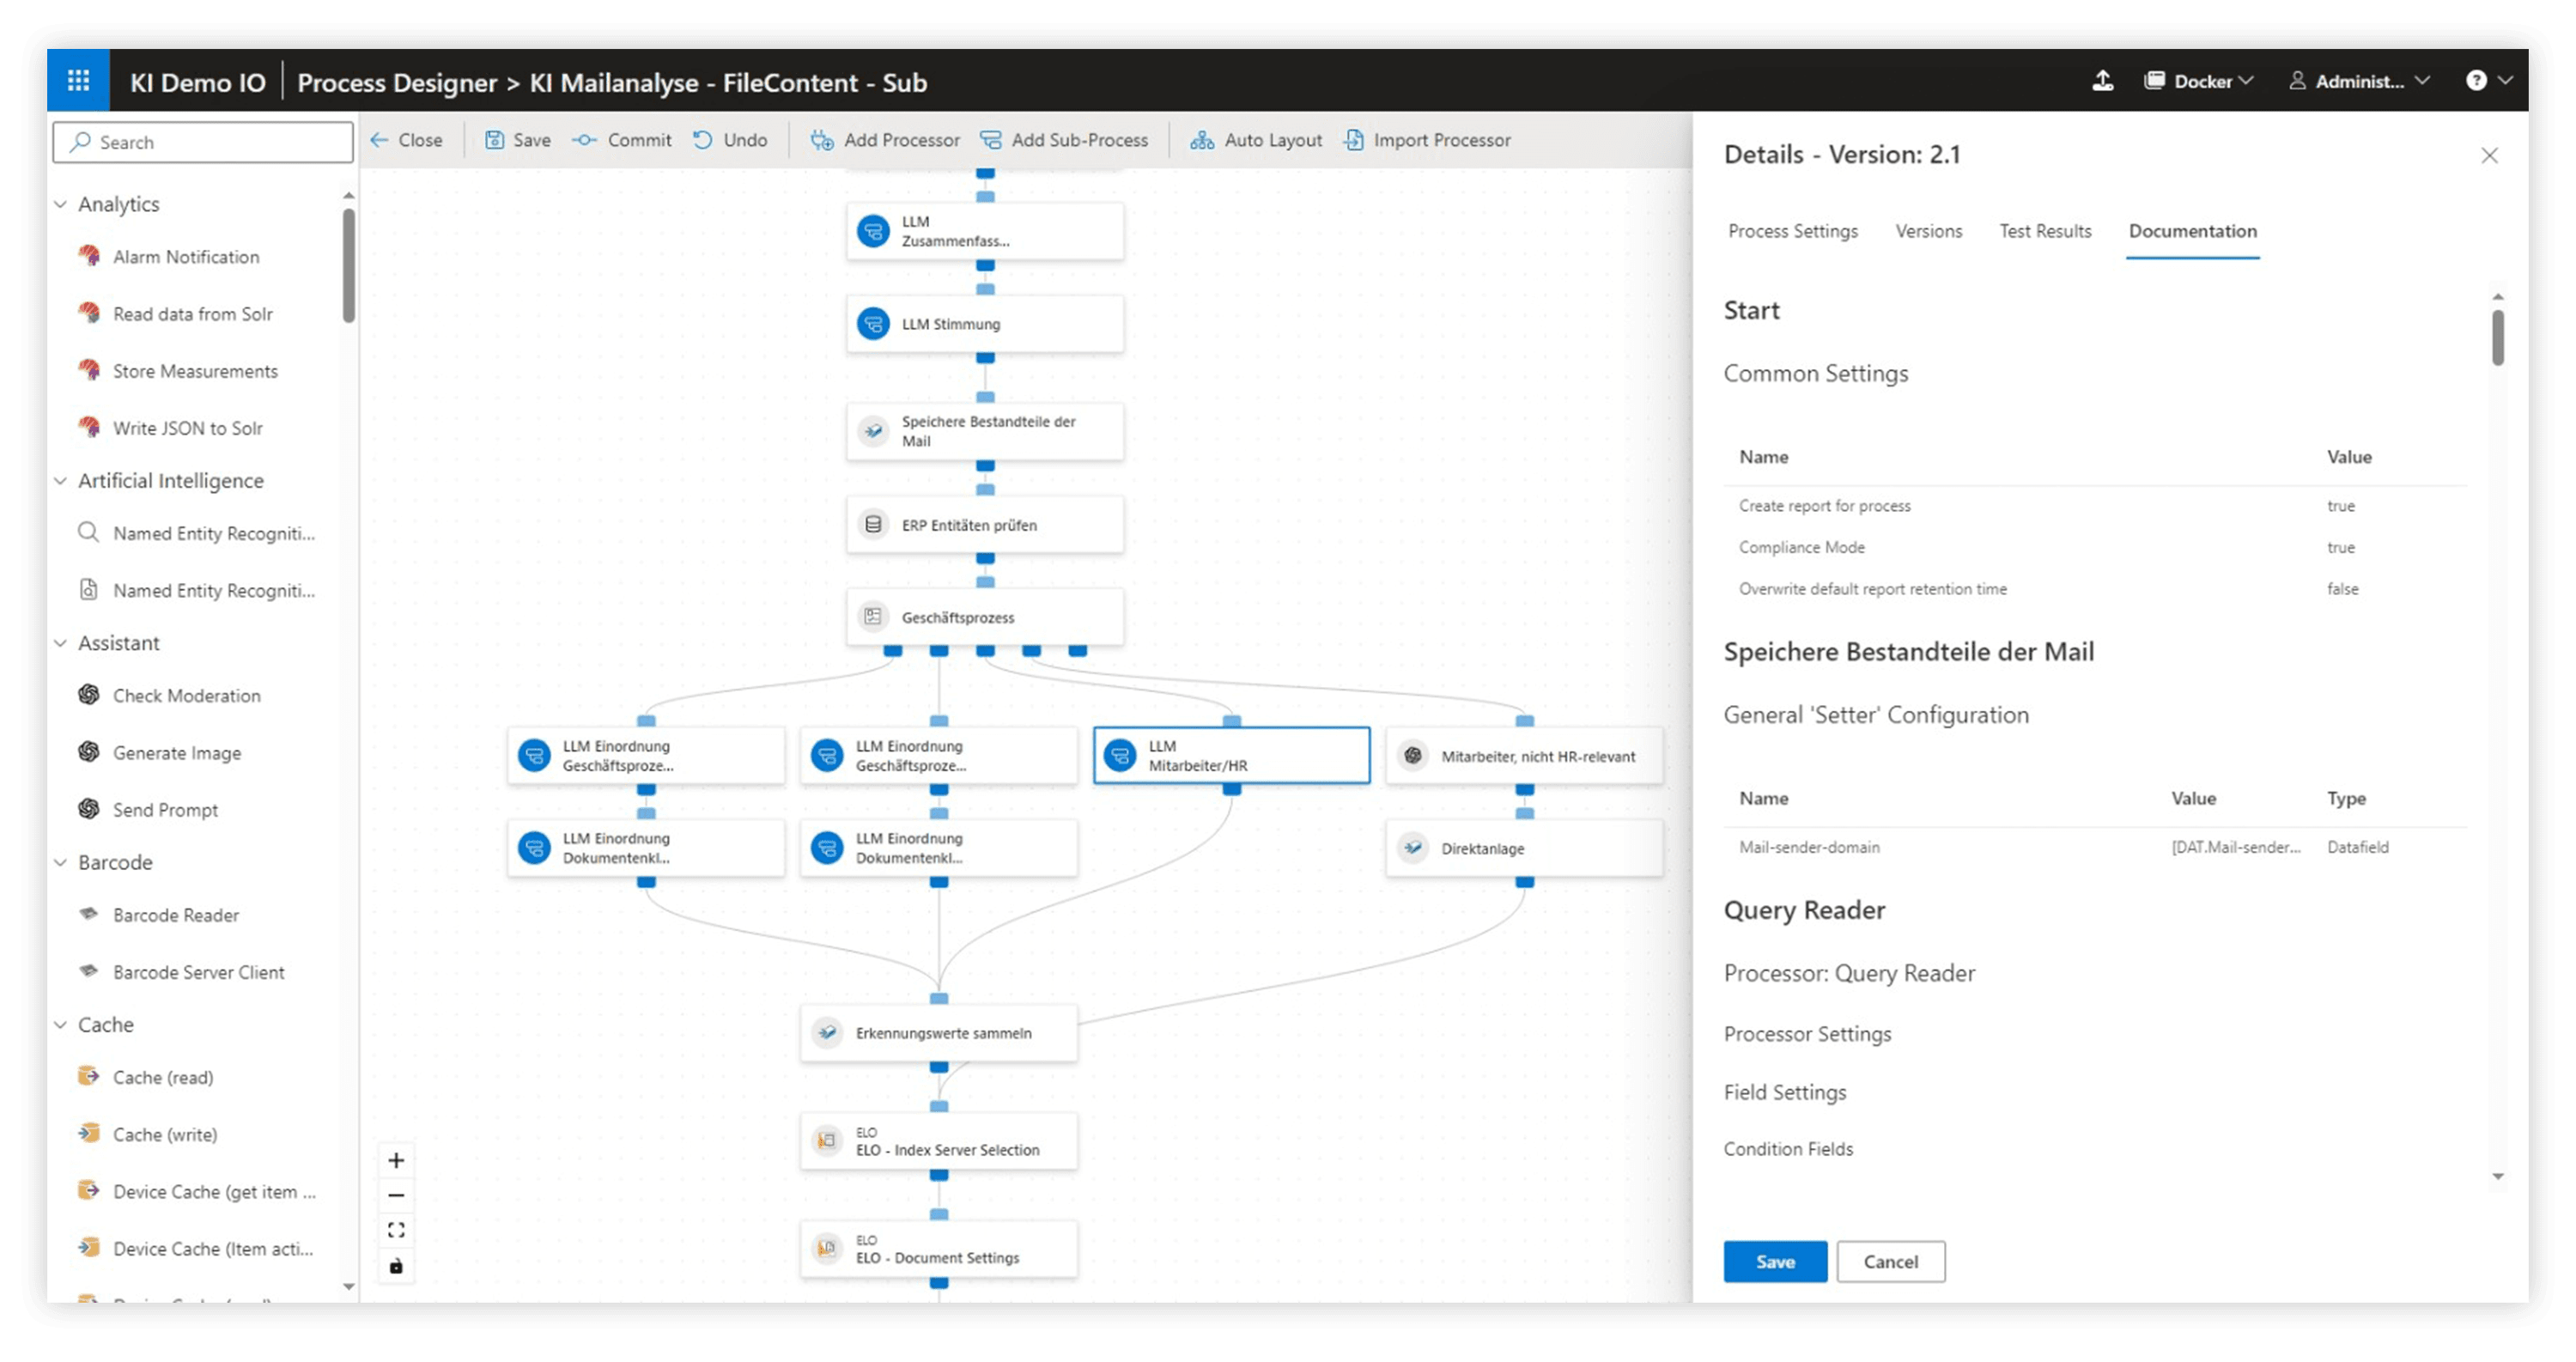This screenshot has height=1362, width=2576.
Task: Click the upload icon in header
Action: [x=2102, y=81]
